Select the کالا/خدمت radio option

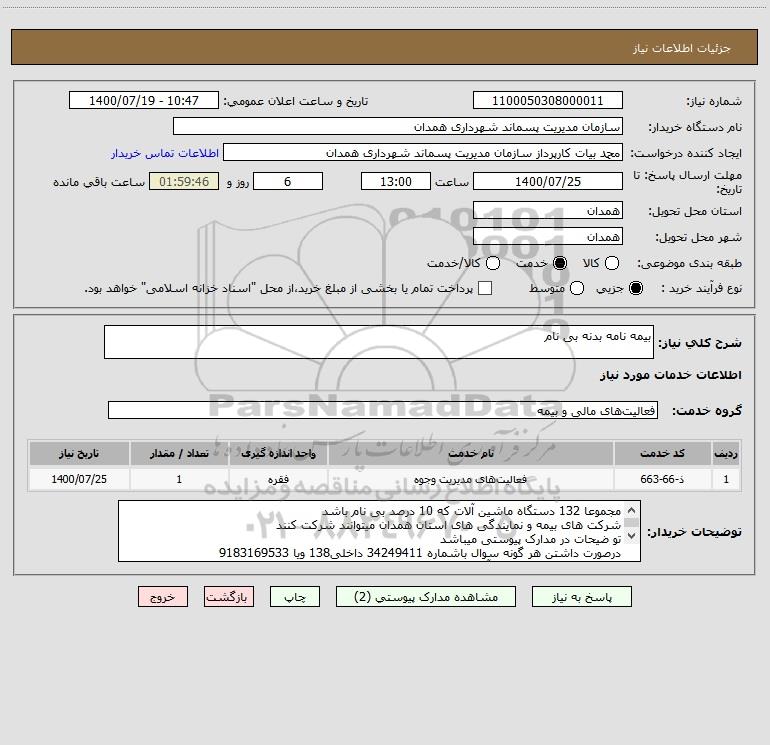click(493, 263)
